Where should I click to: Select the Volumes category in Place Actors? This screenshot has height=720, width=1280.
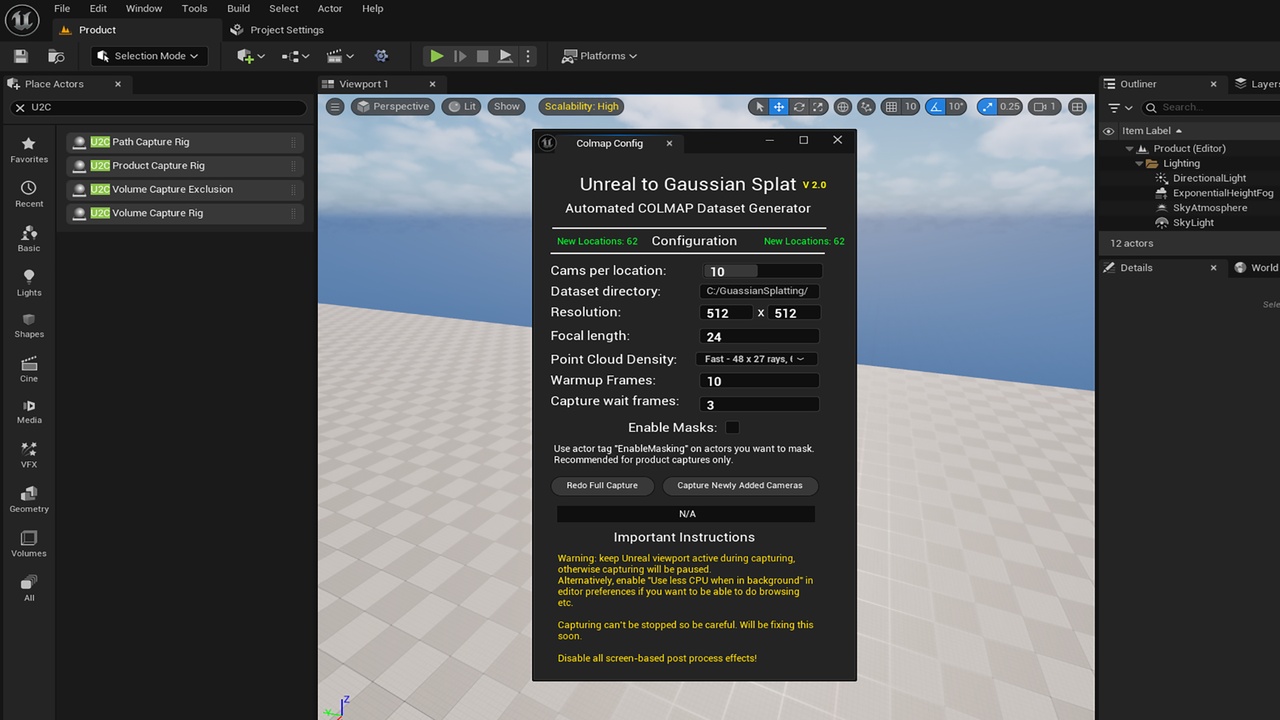coord(29,544)
